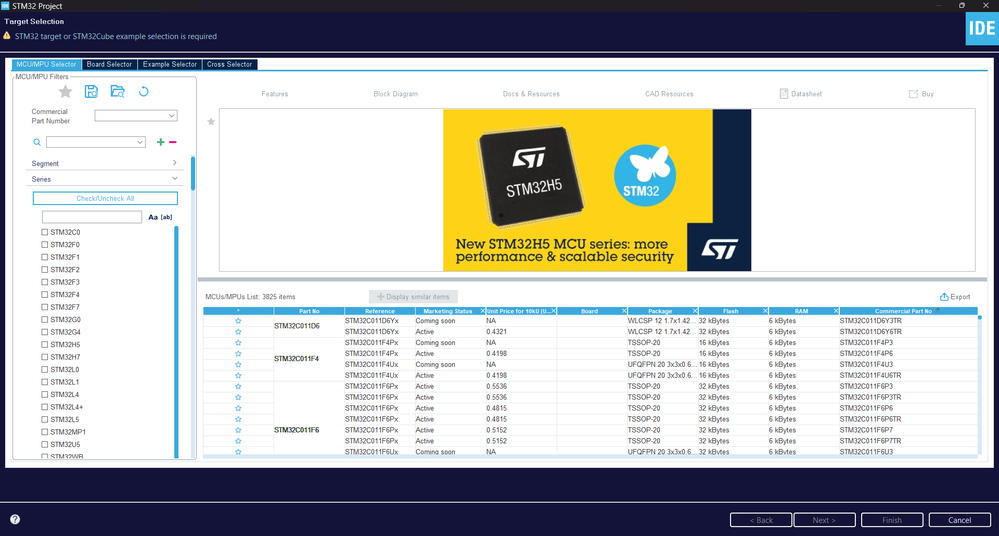Open the Features tab

click(x=275, y=94)
